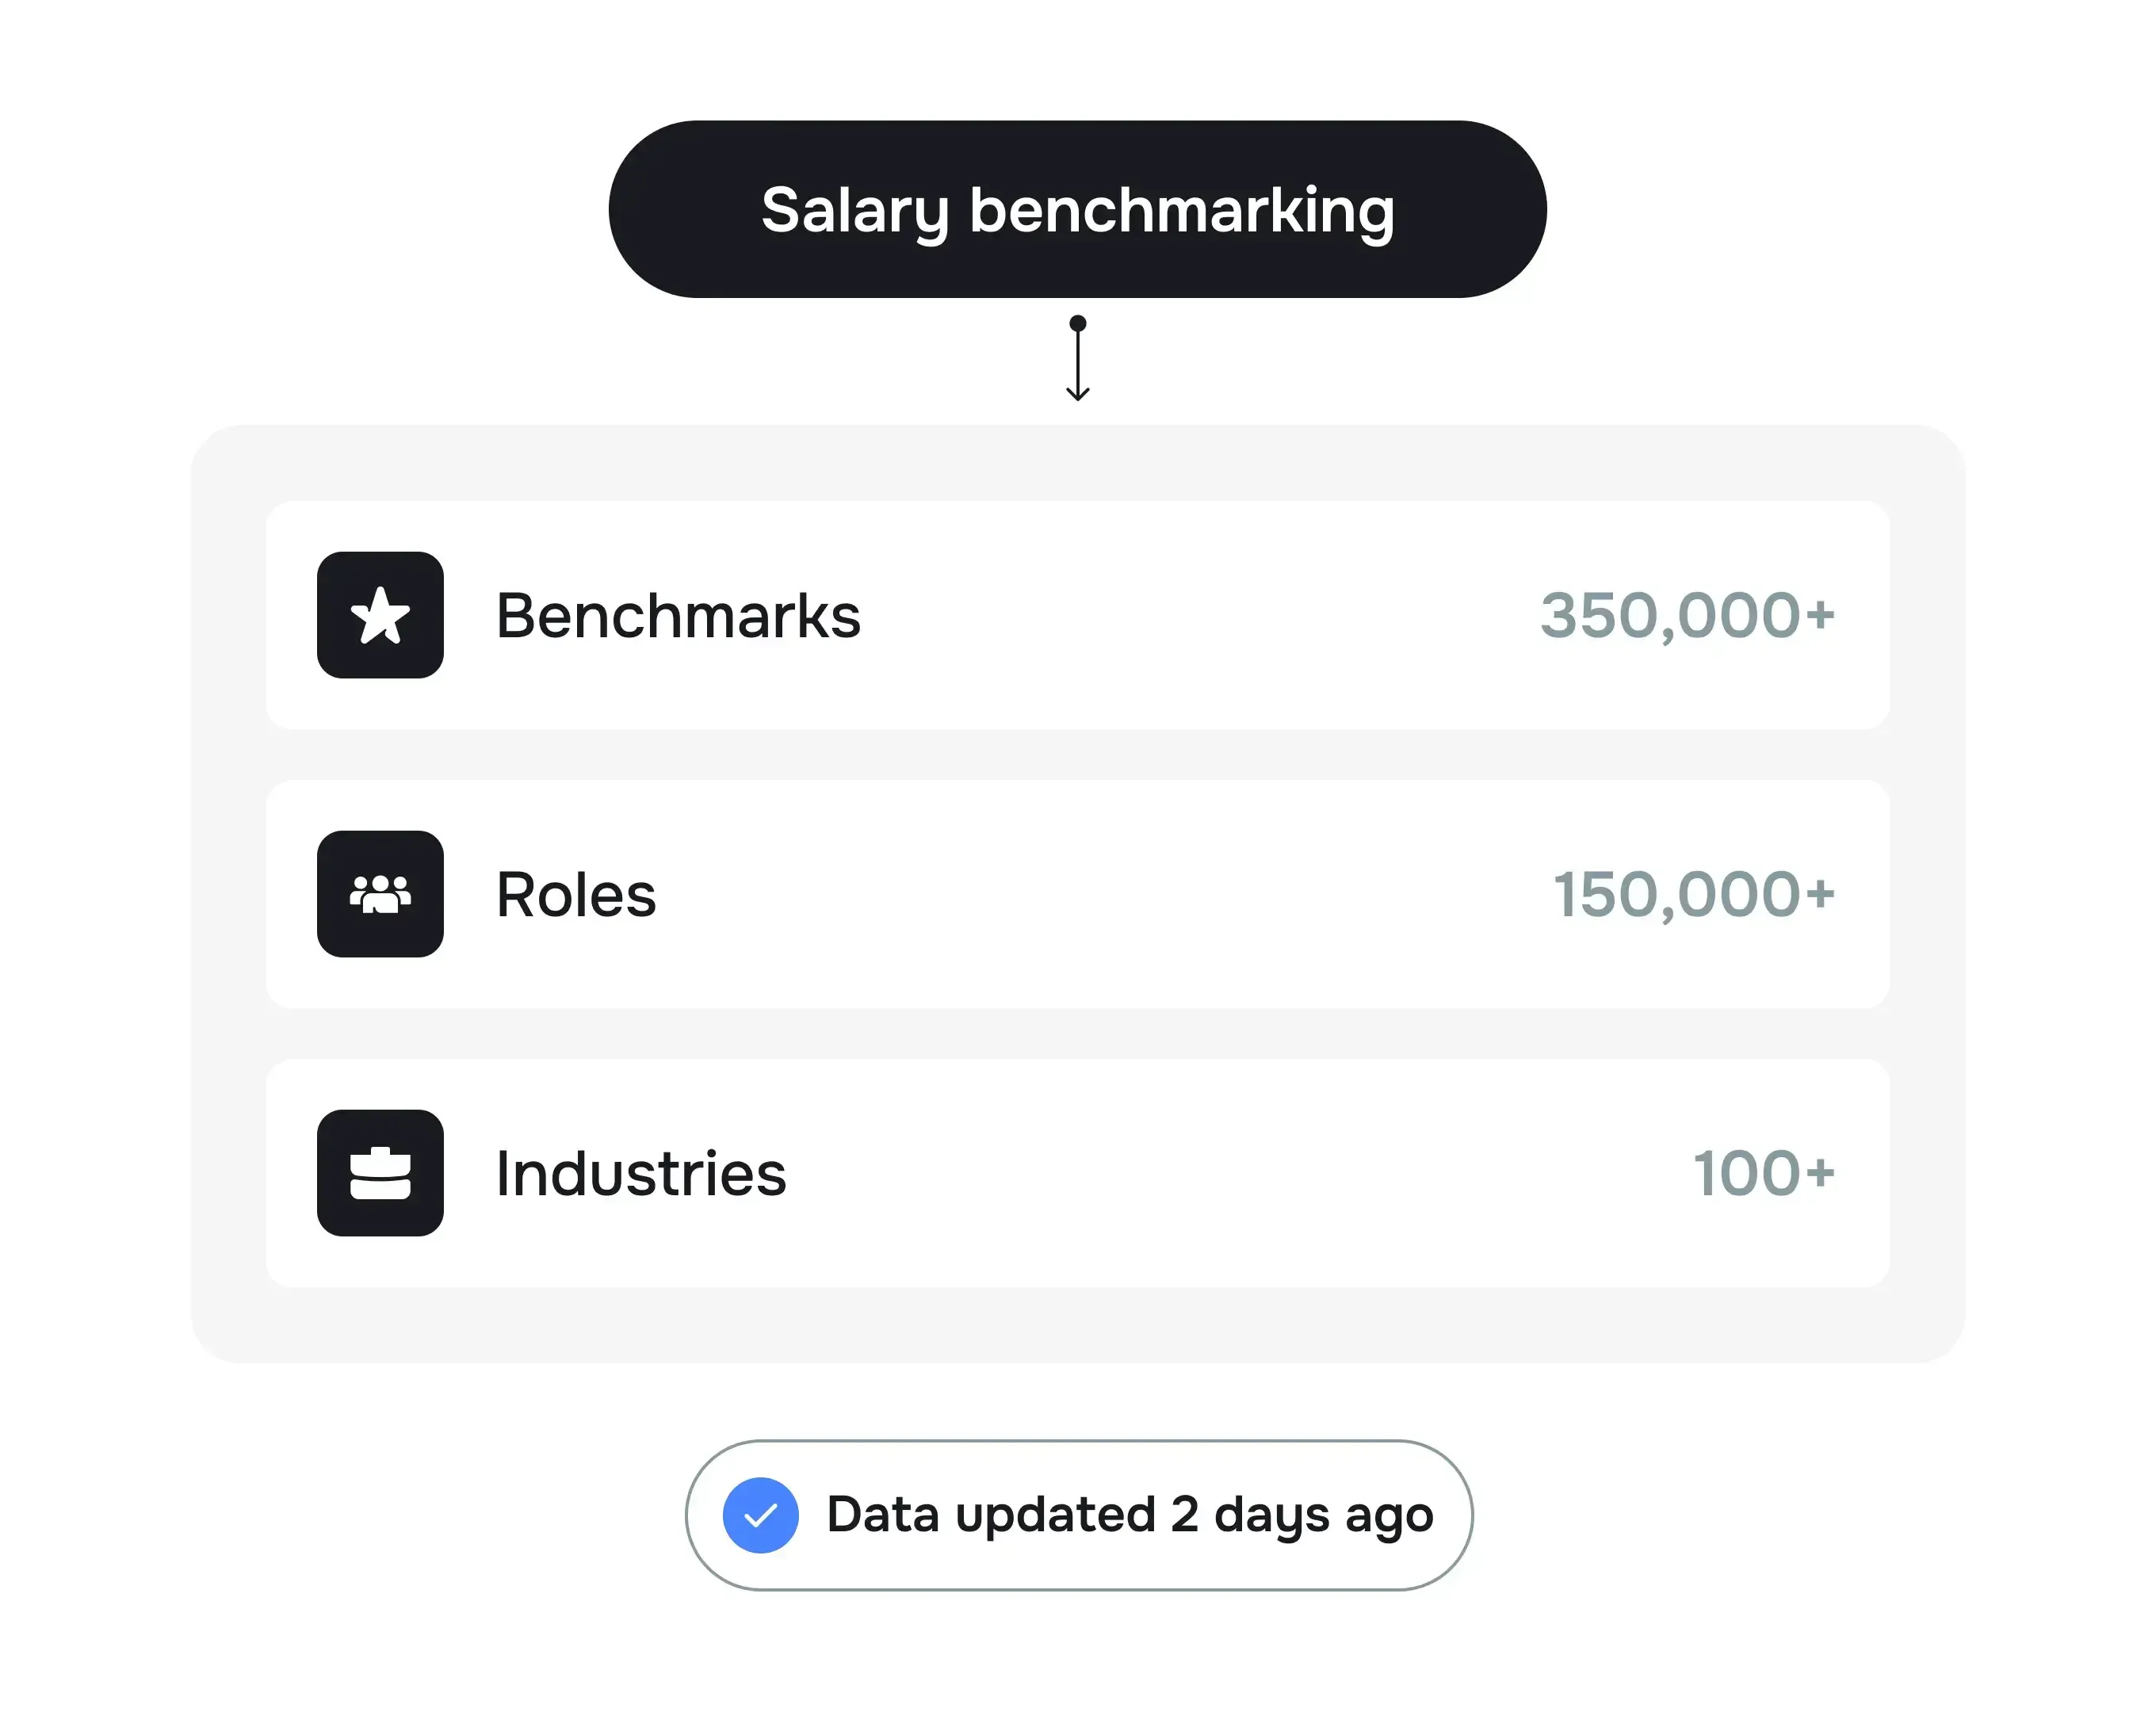Select the Benchmarks label text
Image resolution: width=2156 pixels, height=1712 pixels.
(678, 616)
